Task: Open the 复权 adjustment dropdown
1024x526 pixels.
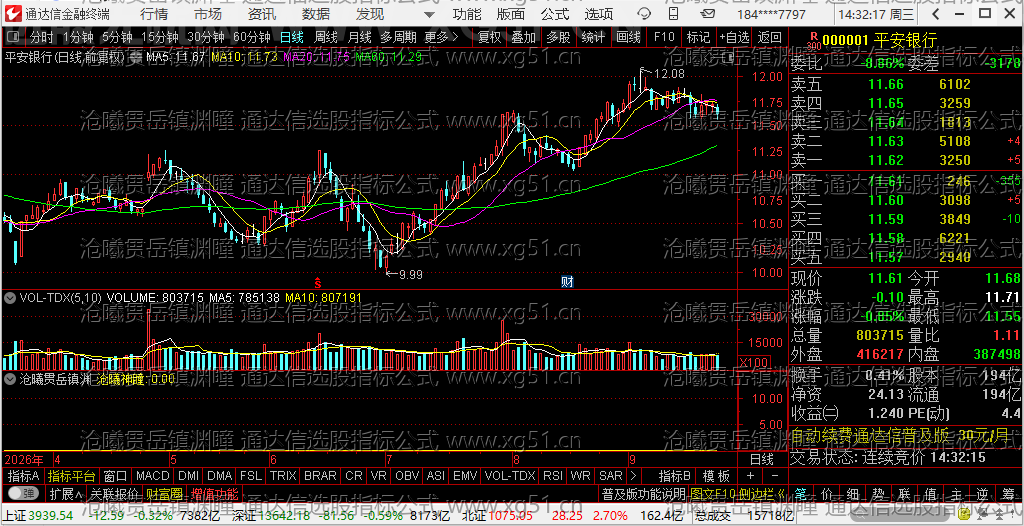Action: (488, 38)
